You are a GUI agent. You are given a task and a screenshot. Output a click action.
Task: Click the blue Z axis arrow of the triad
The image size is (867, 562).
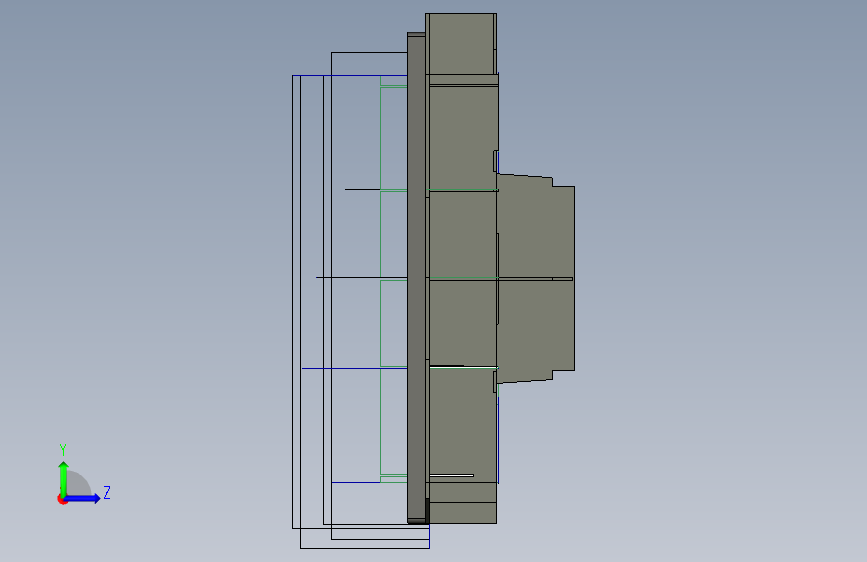(x=83, y=498)
